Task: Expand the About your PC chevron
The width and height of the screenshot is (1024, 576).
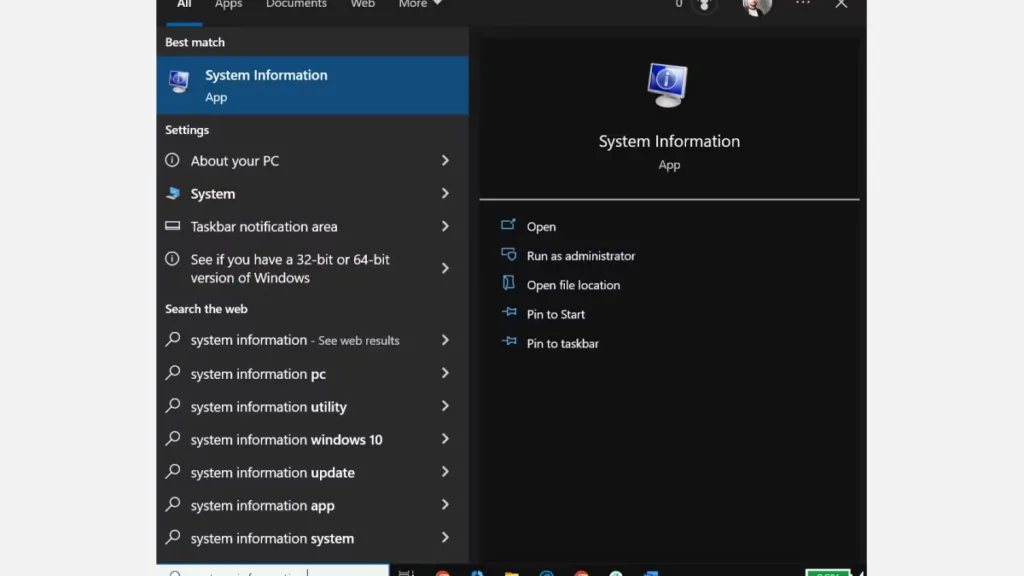Action: pyautogui.click(x=445, y=161)
